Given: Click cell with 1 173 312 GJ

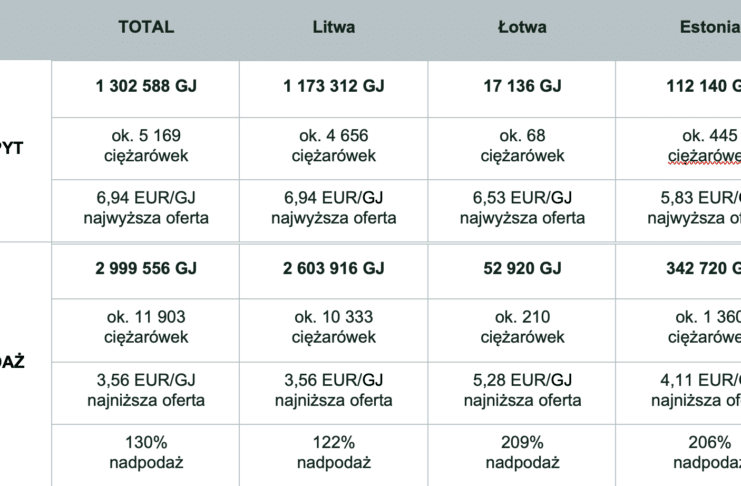Looking at the screenshot, I should click(x=334, y=89).
